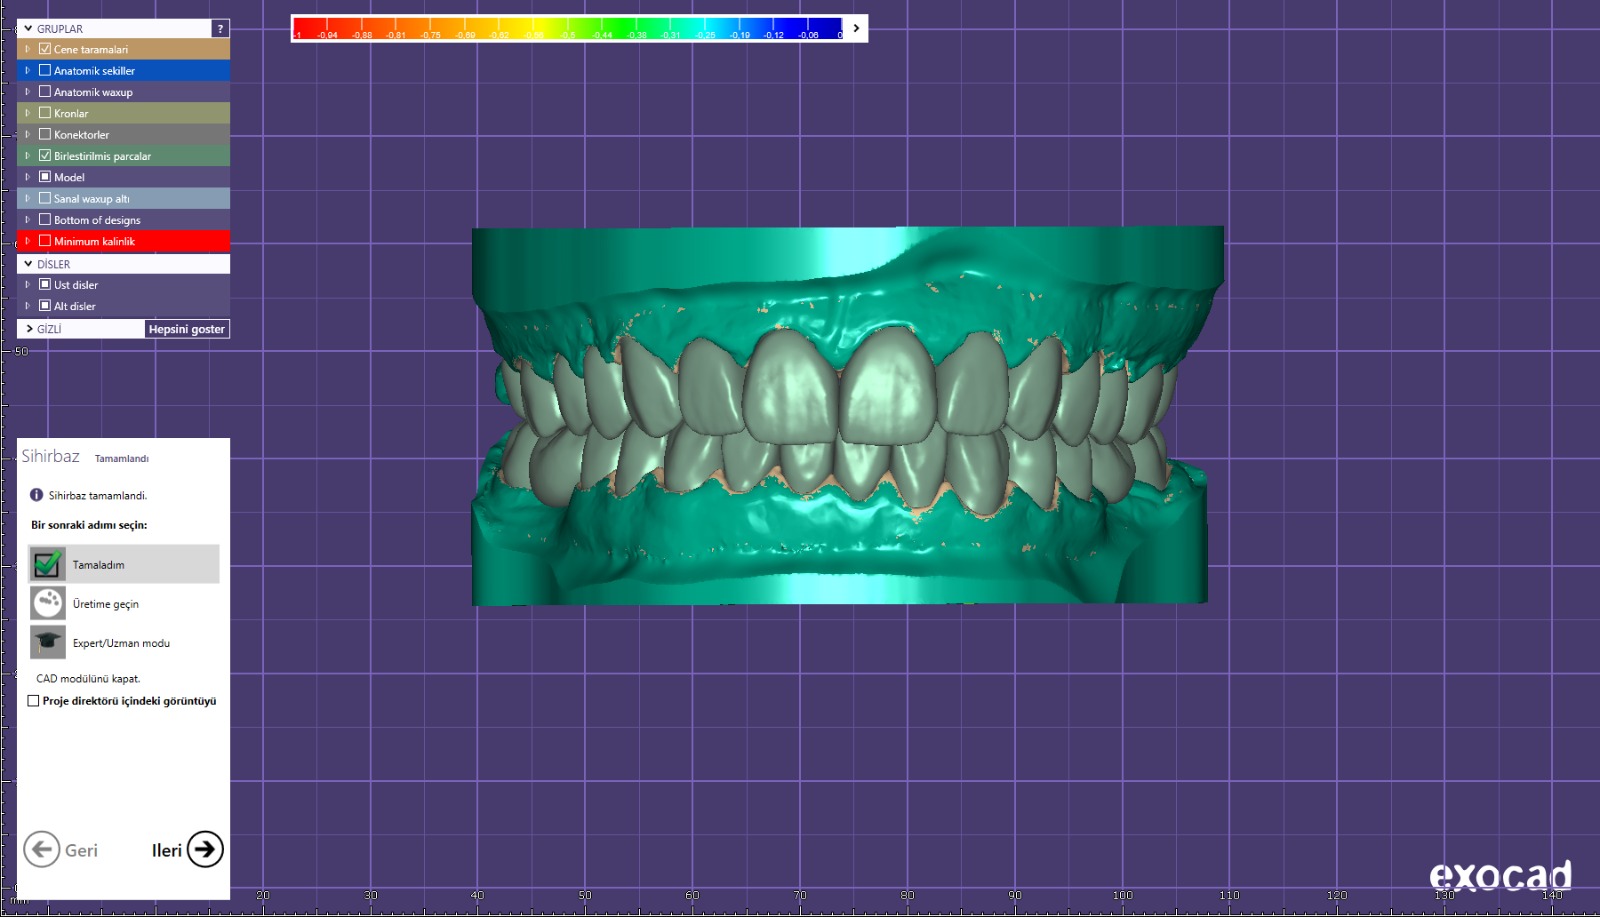Enable the Anatomik sekiller checkbox
Screen dimensions: 1600x917
(x=45, y=70)
